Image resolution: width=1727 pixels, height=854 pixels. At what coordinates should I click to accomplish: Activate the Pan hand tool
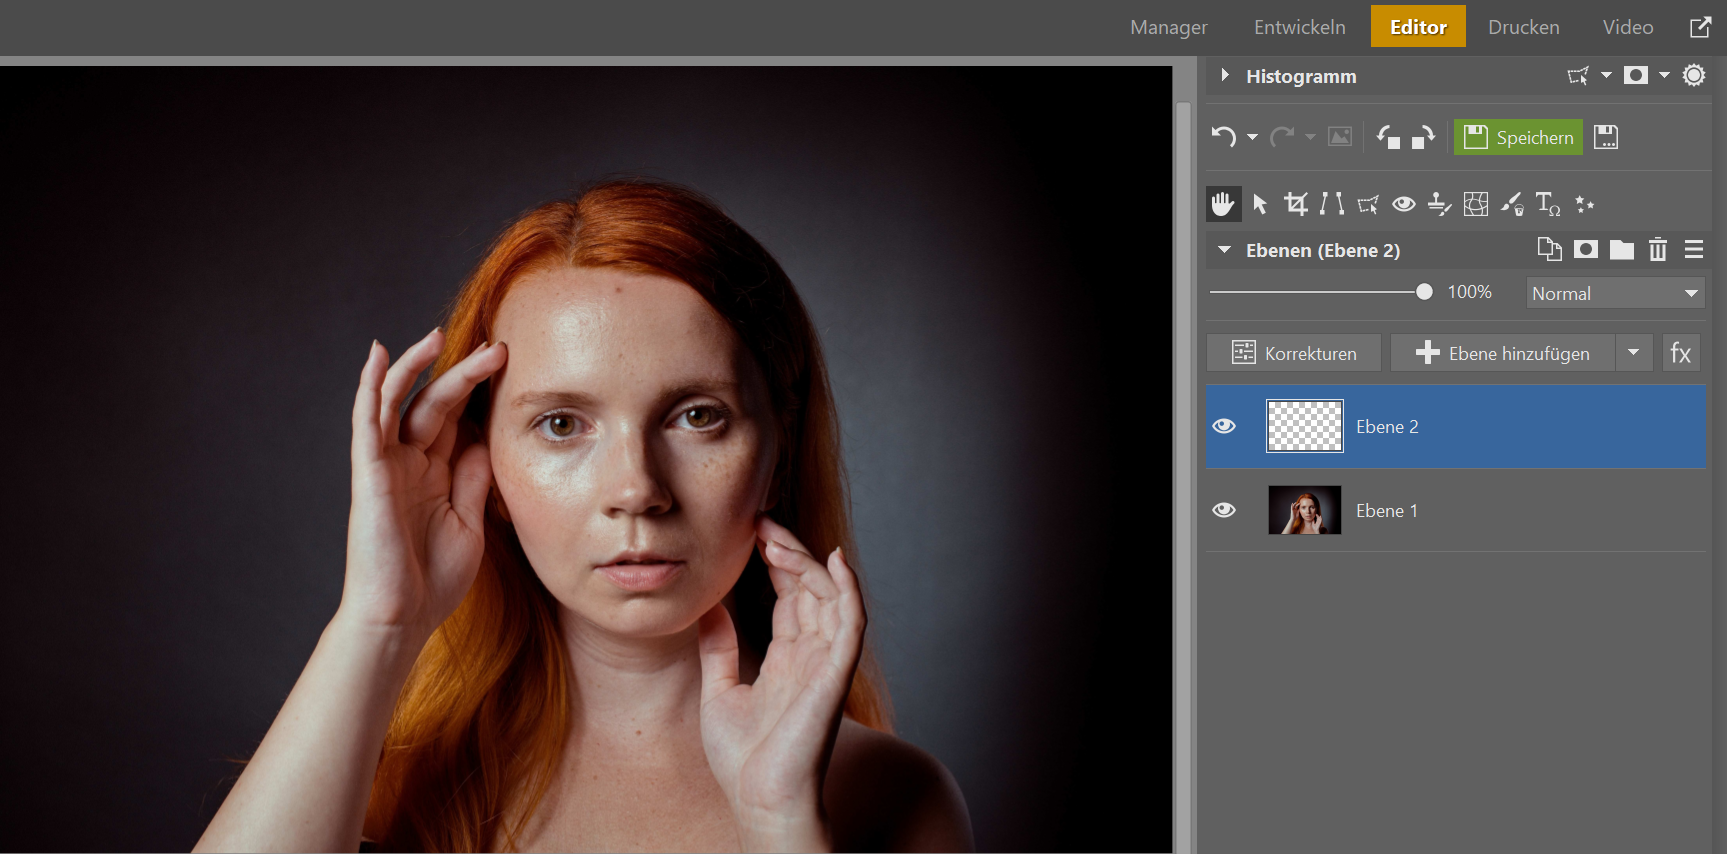1223,204
